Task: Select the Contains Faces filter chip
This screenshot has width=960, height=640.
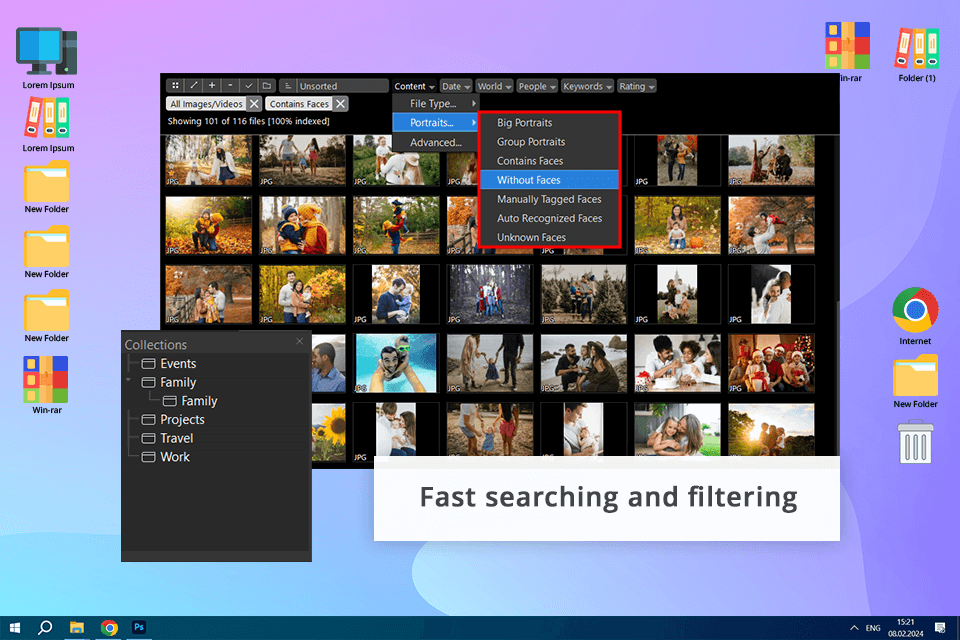Action: tap(299, 104)
